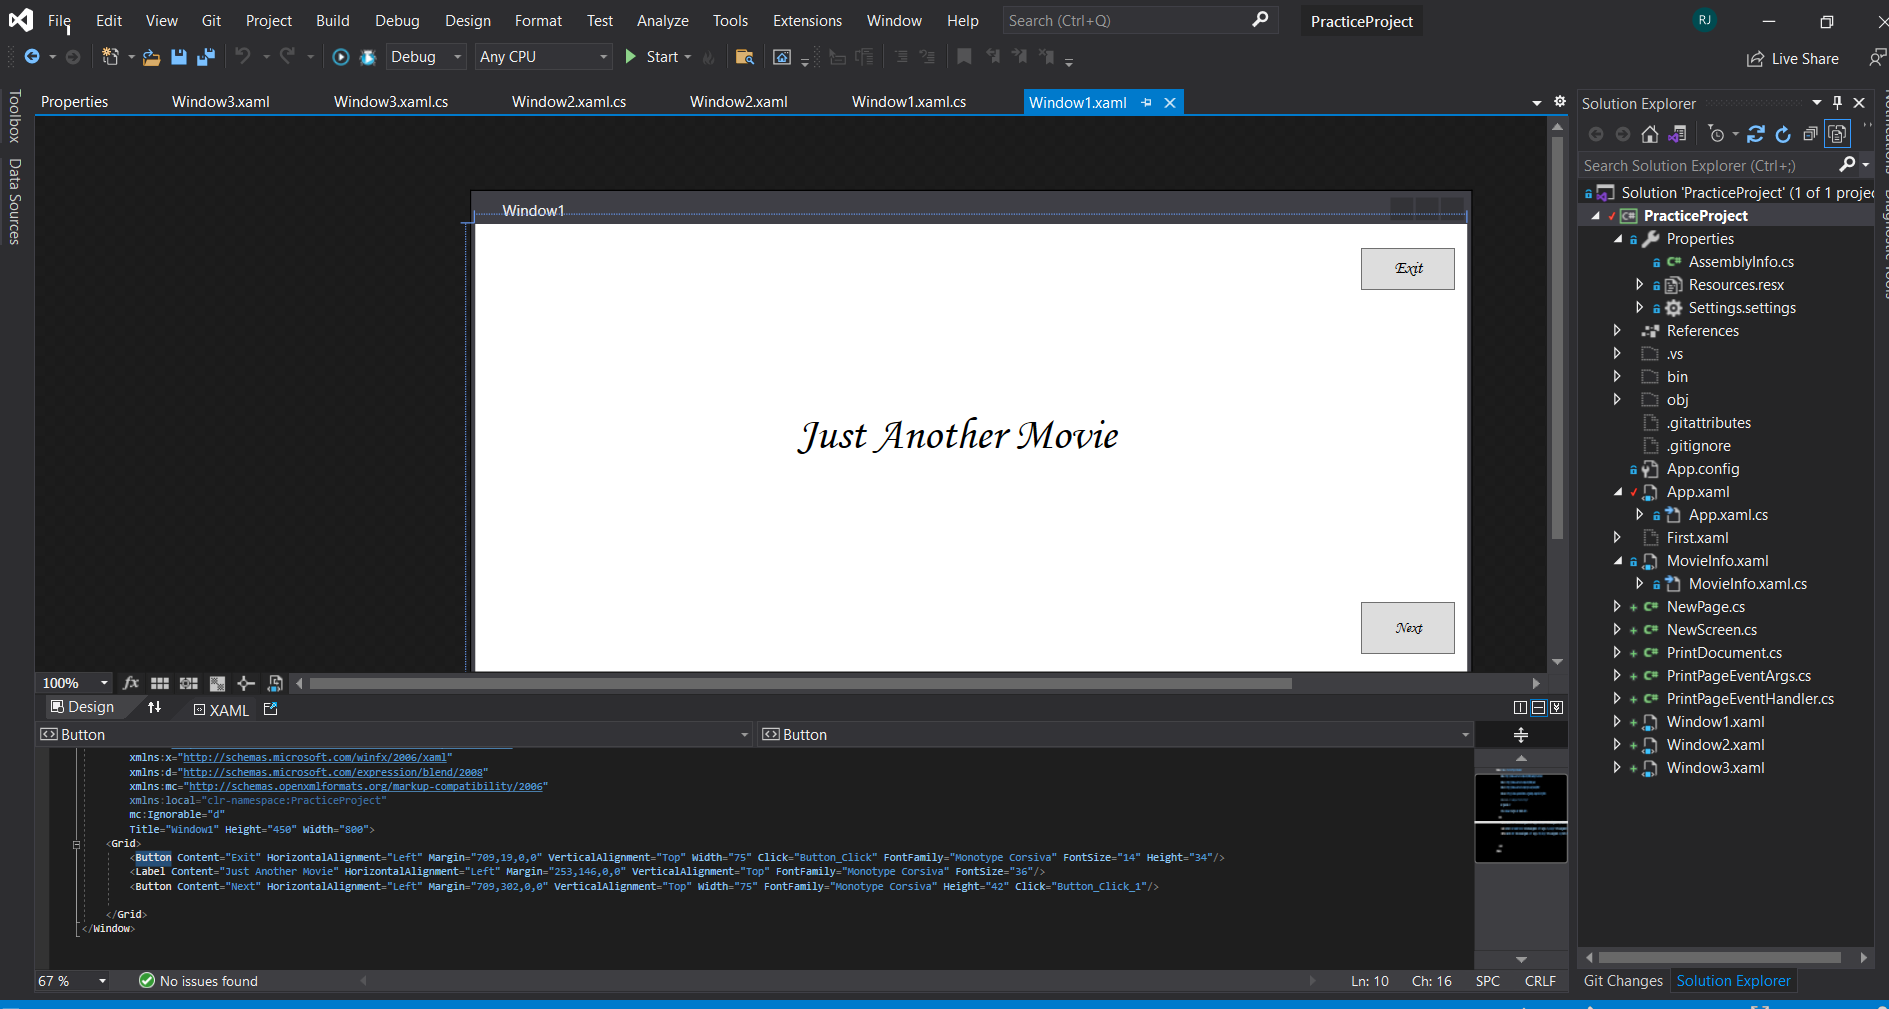The image size is (1889, 1009).
Task: Select the Exit button in designer
Action: tap(1407, 269)
